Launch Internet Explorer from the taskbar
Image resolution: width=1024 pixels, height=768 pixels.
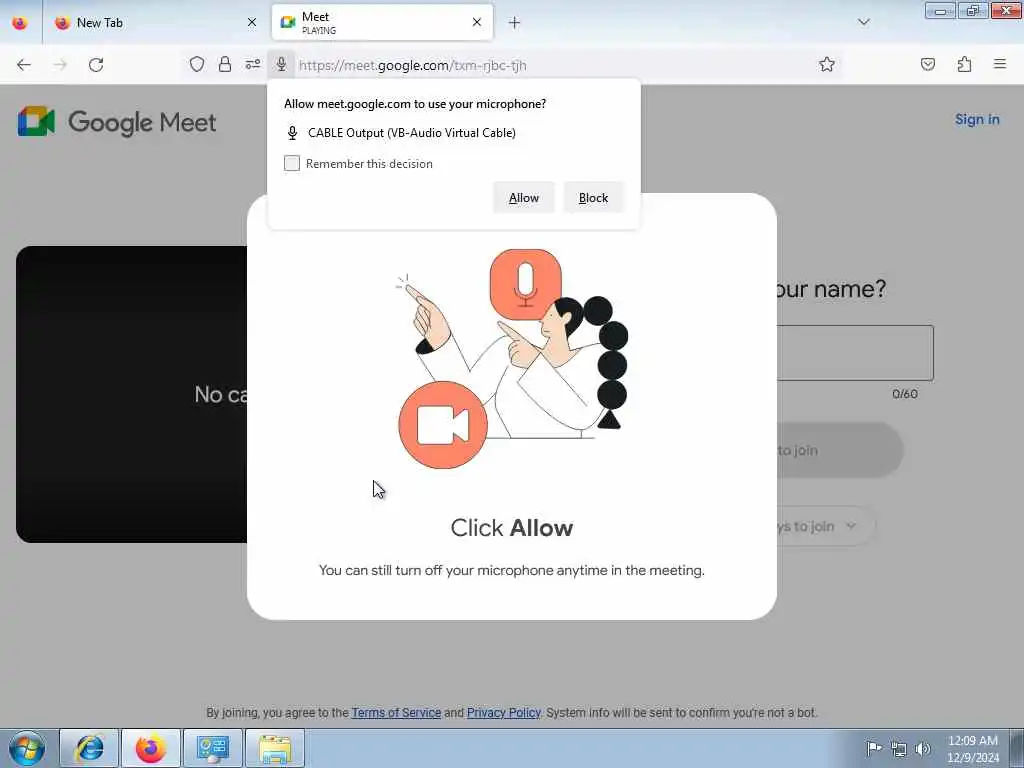pos(89,748)
